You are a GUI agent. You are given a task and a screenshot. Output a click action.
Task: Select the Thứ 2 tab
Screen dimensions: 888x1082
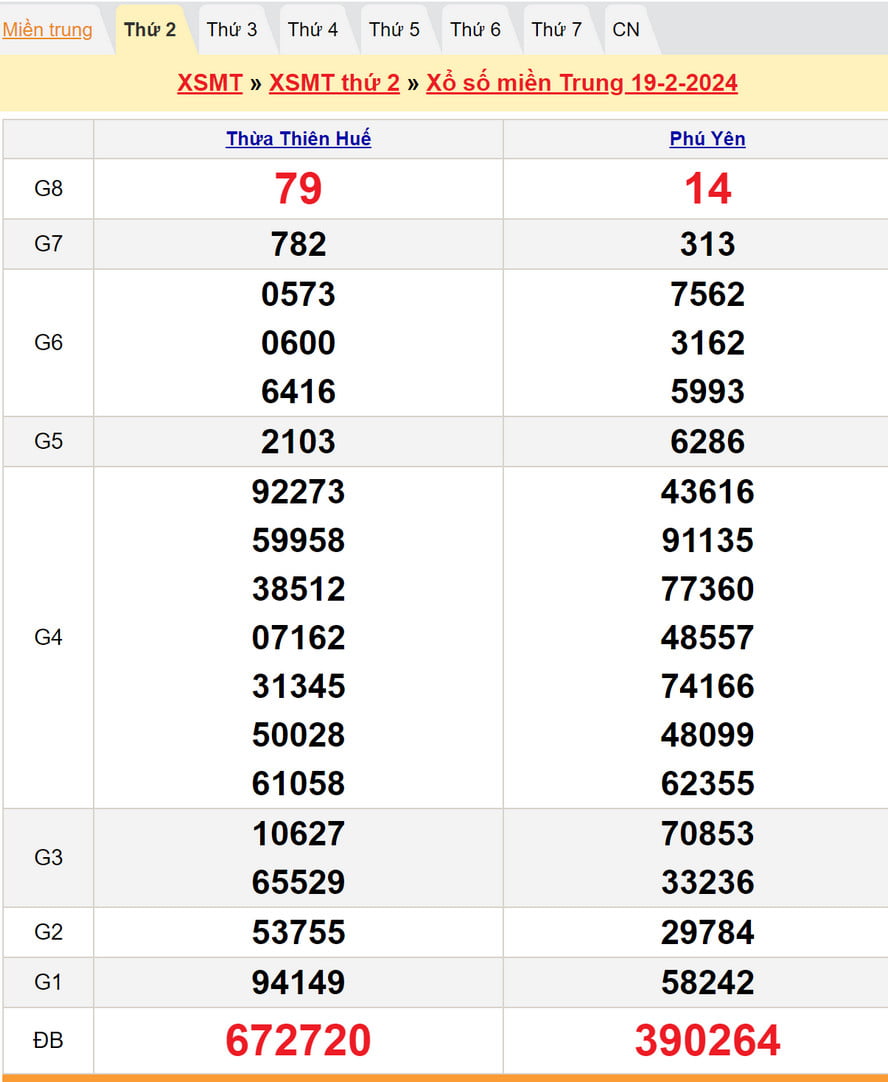click(x=150, y=30)
